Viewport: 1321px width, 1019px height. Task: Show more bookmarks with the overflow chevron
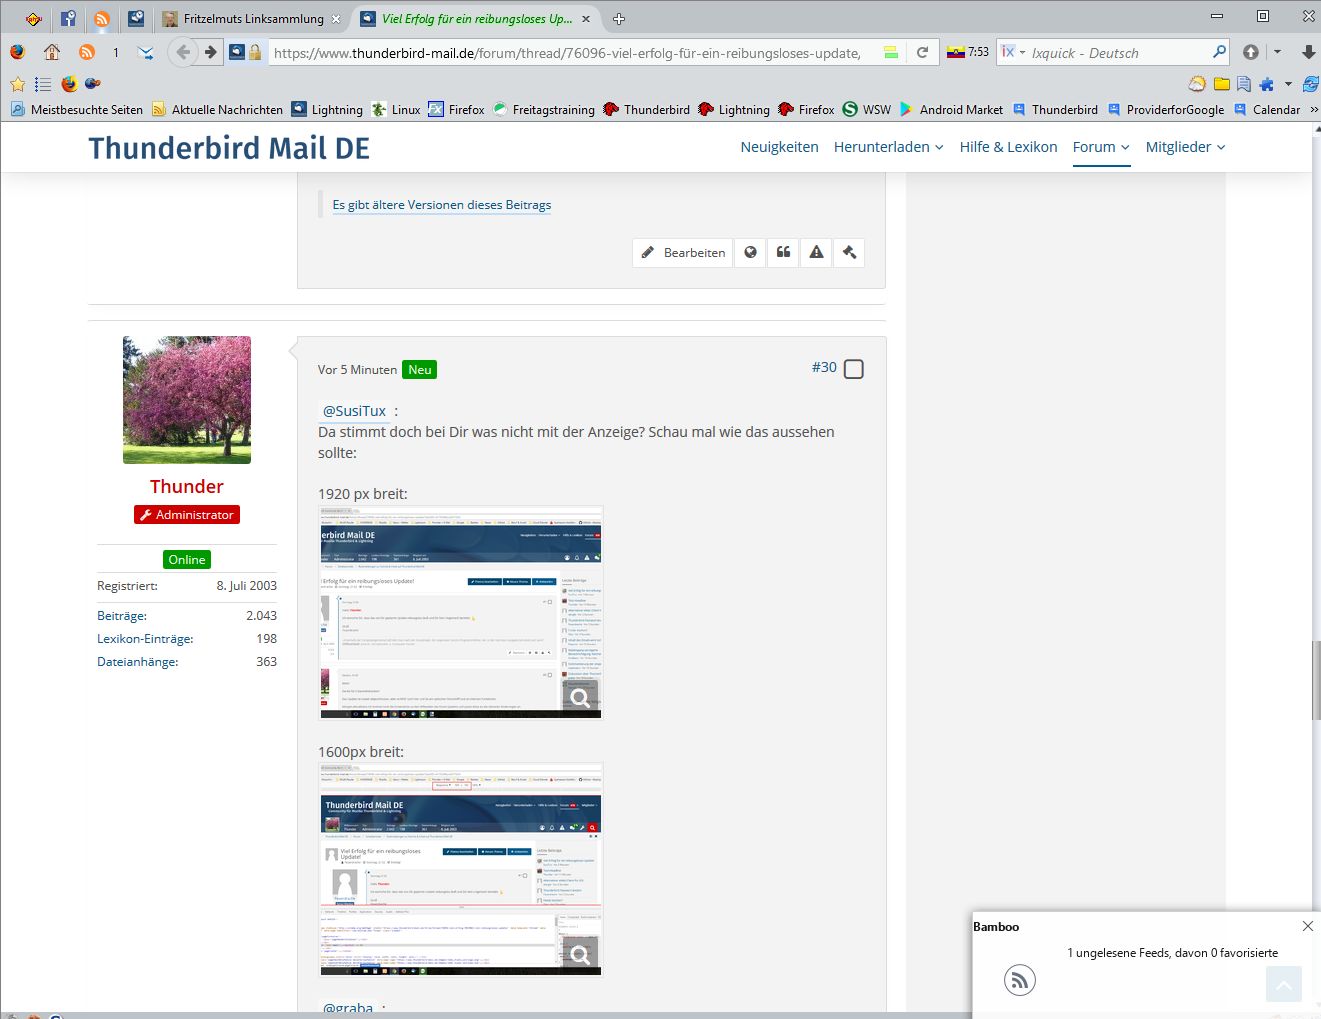point(1314,110)
